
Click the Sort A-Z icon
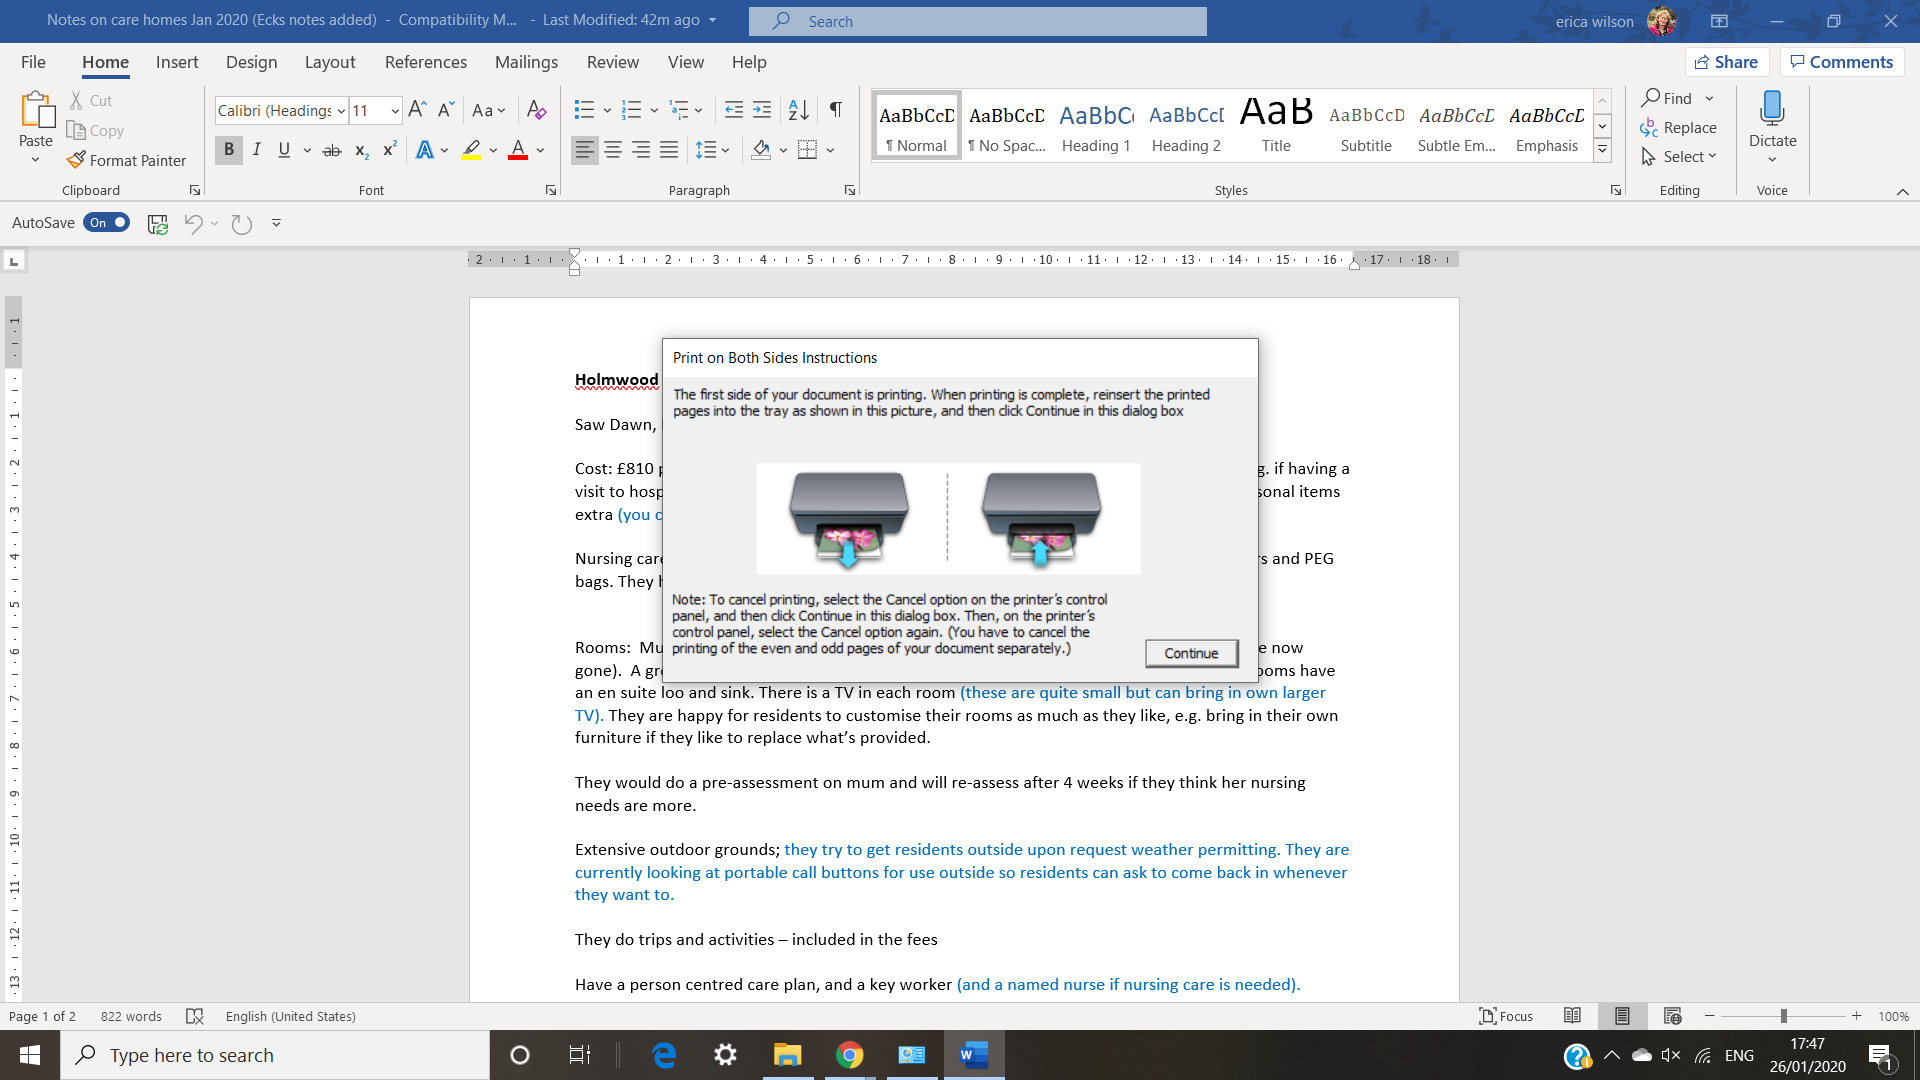point(798,110)
